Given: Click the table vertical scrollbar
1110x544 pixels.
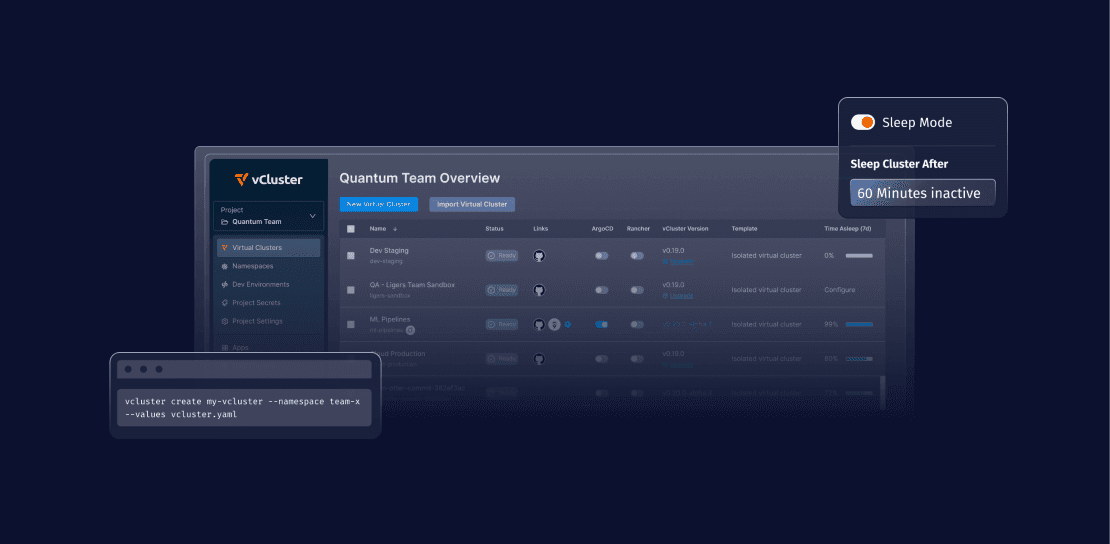Looking at the screenshot, I should click(x=881, y=392).
